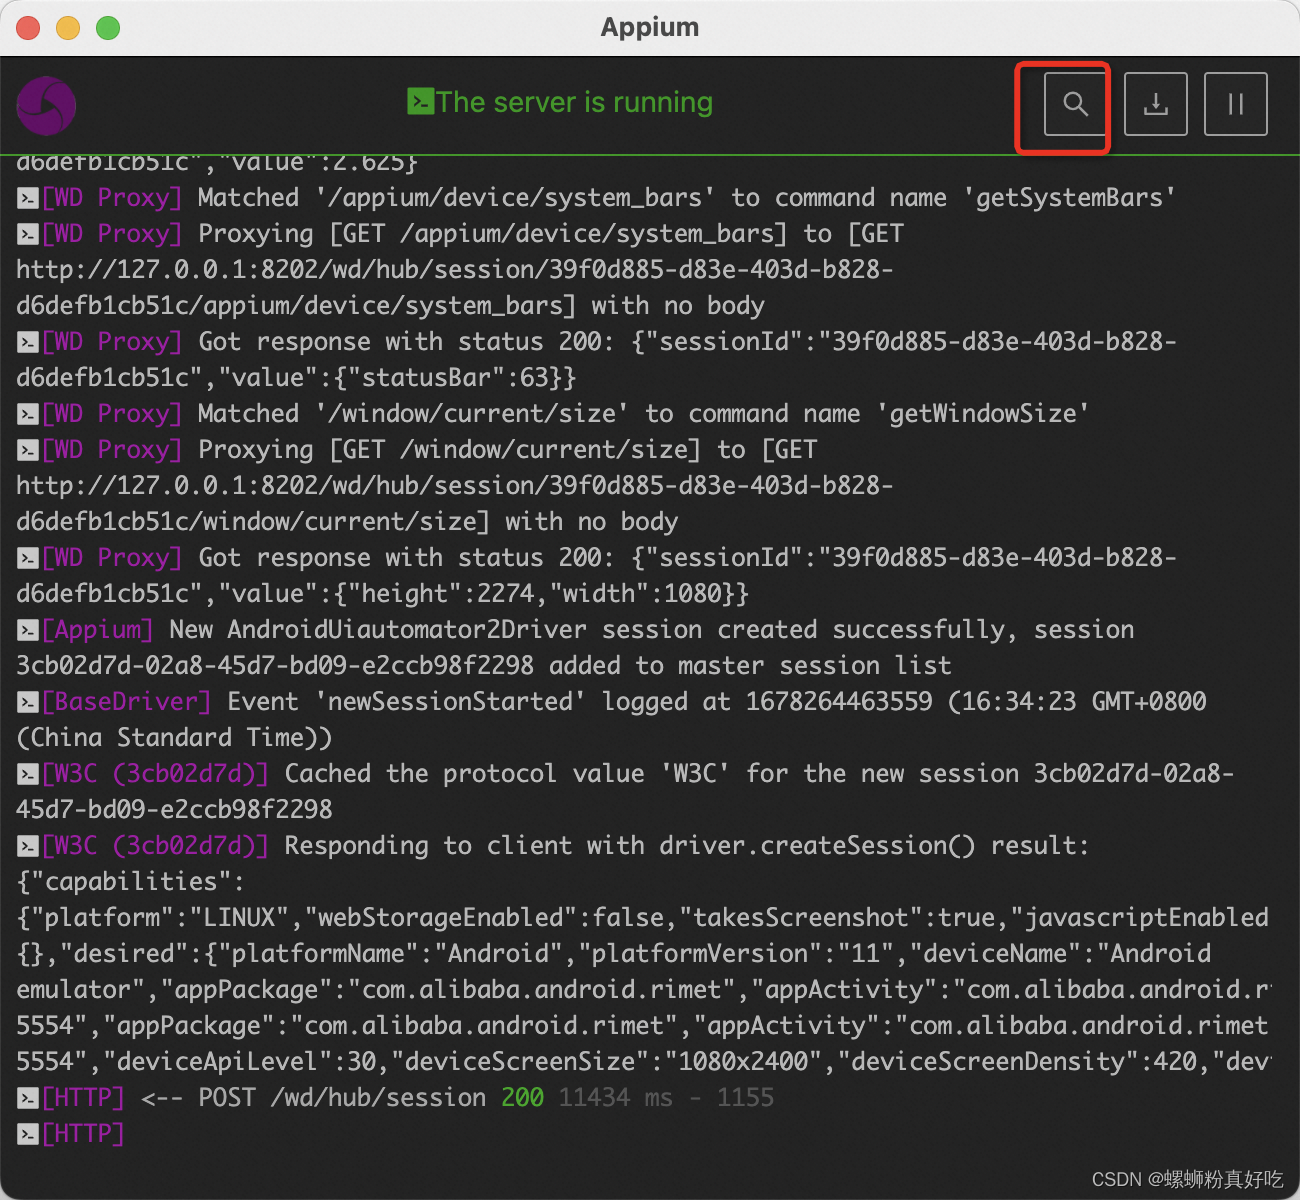Screen dimensions: 1300x1200
Task: Click 'getWindowSize' command name text
Action: click(984, 414)
